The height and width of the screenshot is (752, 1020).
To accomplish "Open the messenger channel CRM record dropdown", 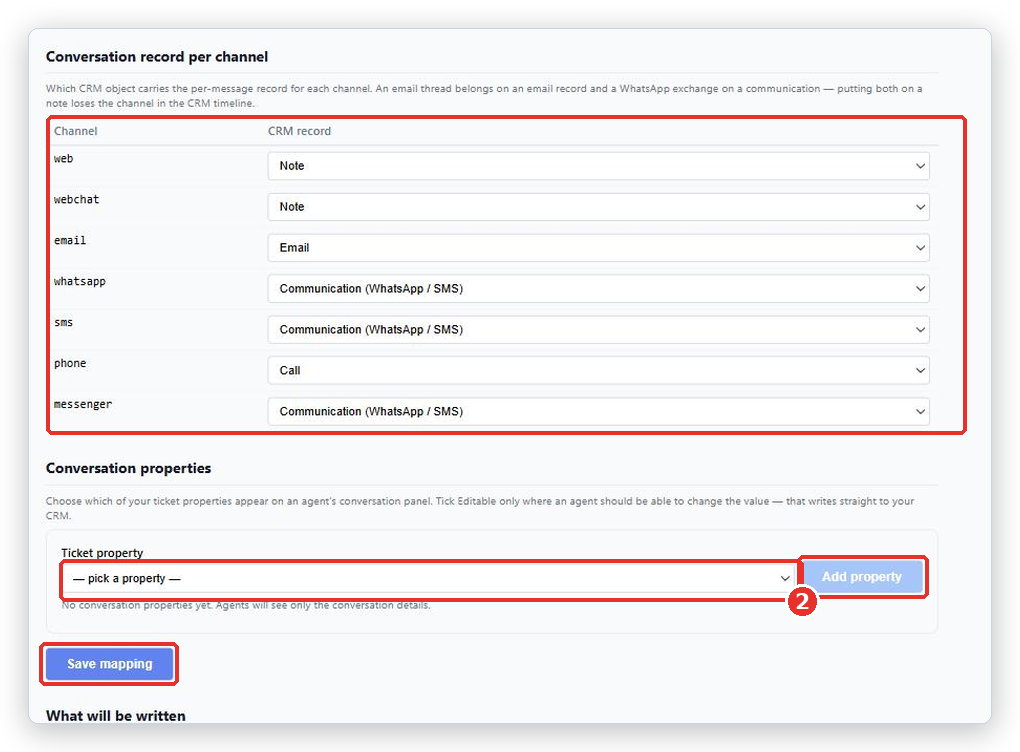I will pos(598,412).
